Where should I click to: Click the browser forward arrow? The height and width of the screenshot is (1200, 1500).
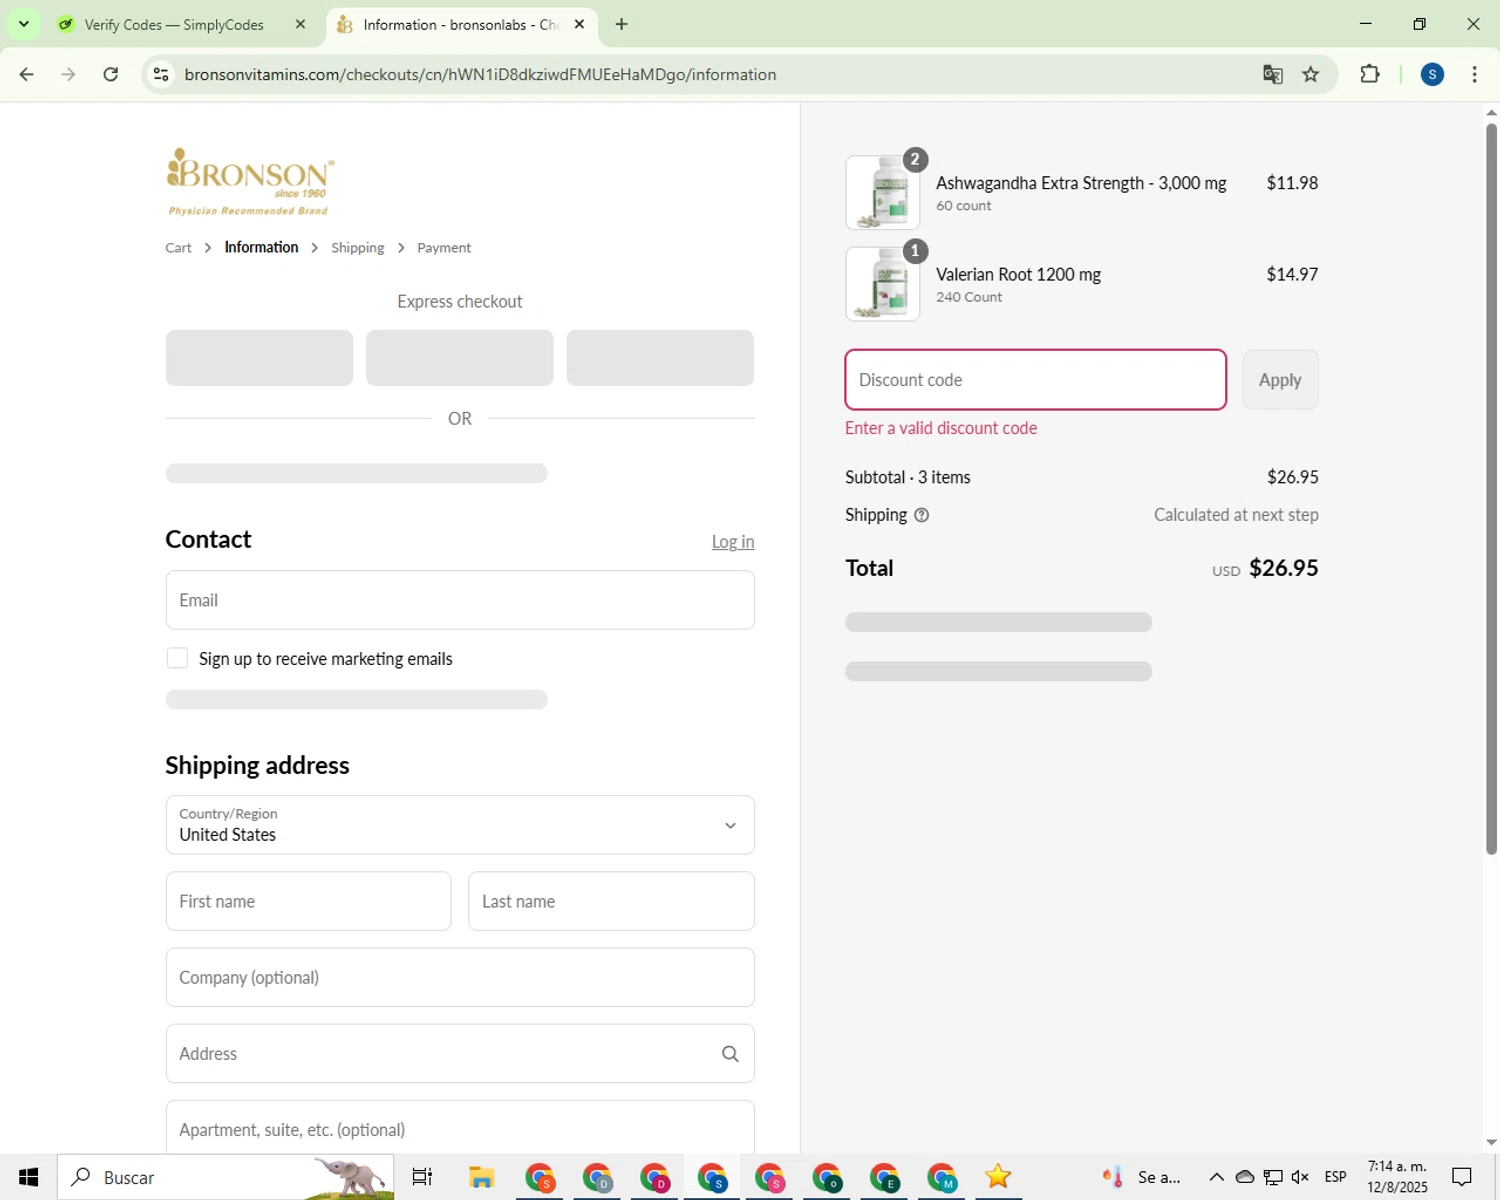click(x=68, y=74)
